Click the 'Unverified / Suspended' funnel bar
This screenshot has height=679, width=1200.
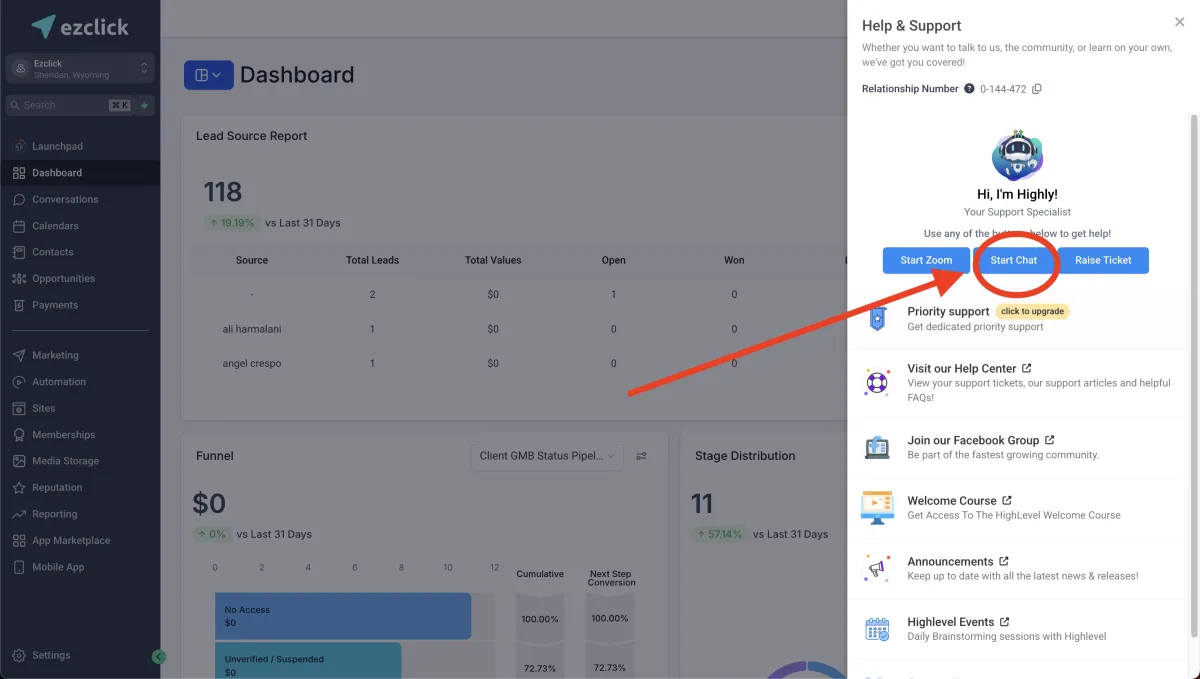click(308, 660)
